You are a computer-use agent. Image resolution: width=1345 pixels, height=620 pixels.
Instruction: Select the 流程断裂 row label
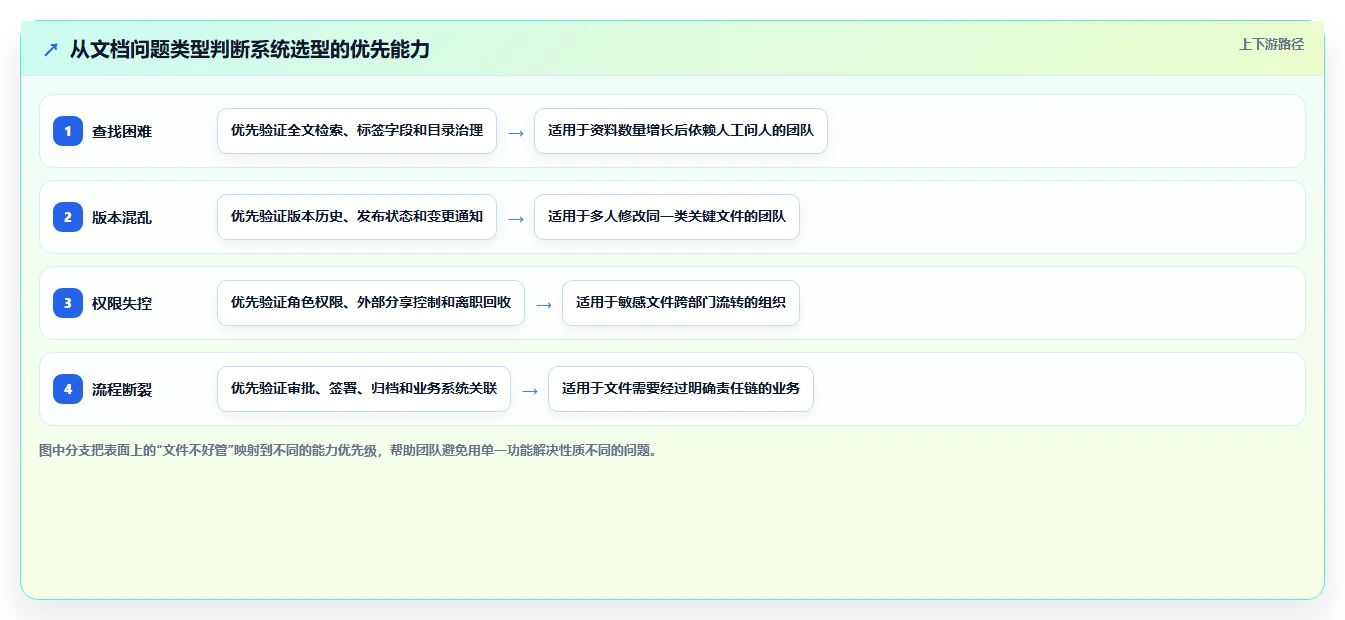coord(122,389)
